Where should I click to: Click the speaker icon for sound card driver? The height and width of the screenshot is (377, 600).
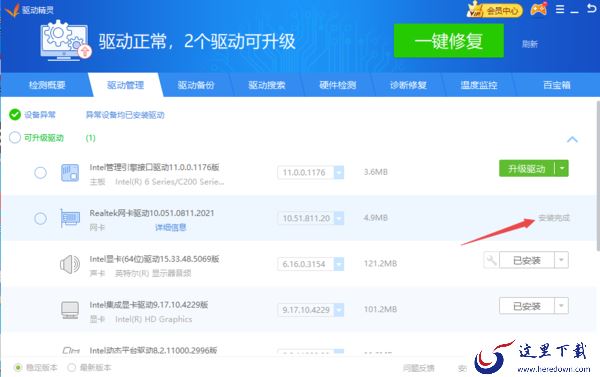pyautogui.click(x=70, y=264)
